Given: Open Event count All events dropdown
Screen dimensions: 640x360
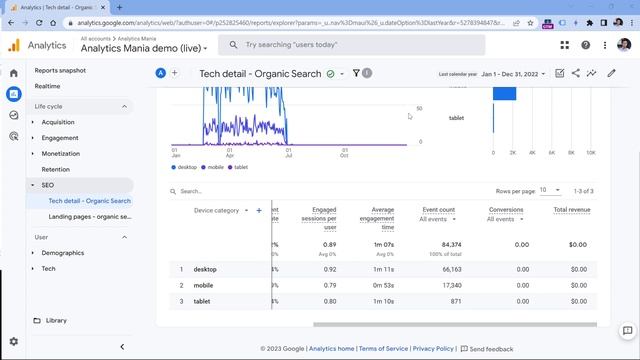Looking at the screenshot, I should [x=437, y=219].
